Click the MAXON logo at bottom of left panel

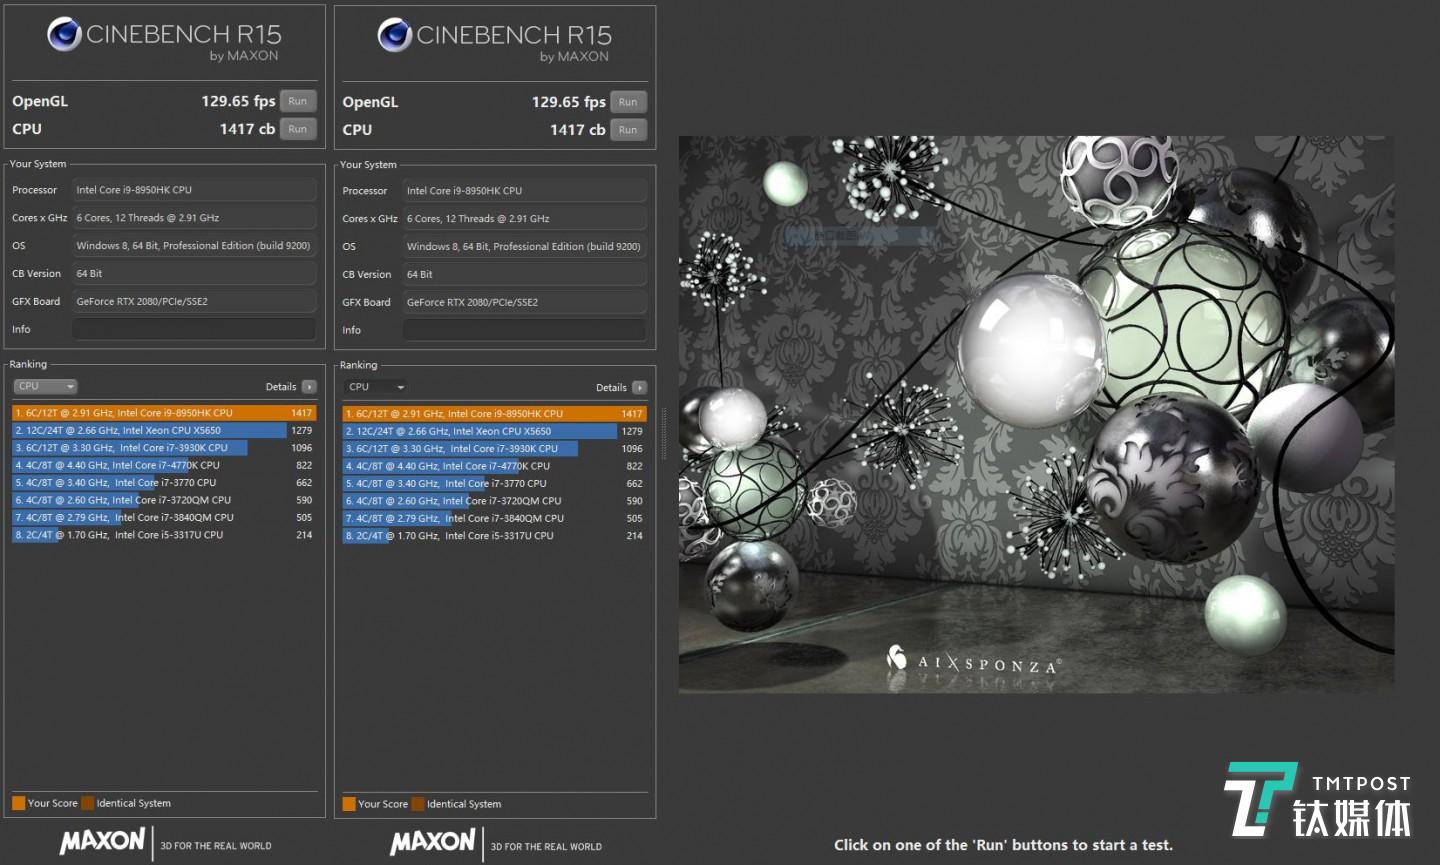[102, 841]
